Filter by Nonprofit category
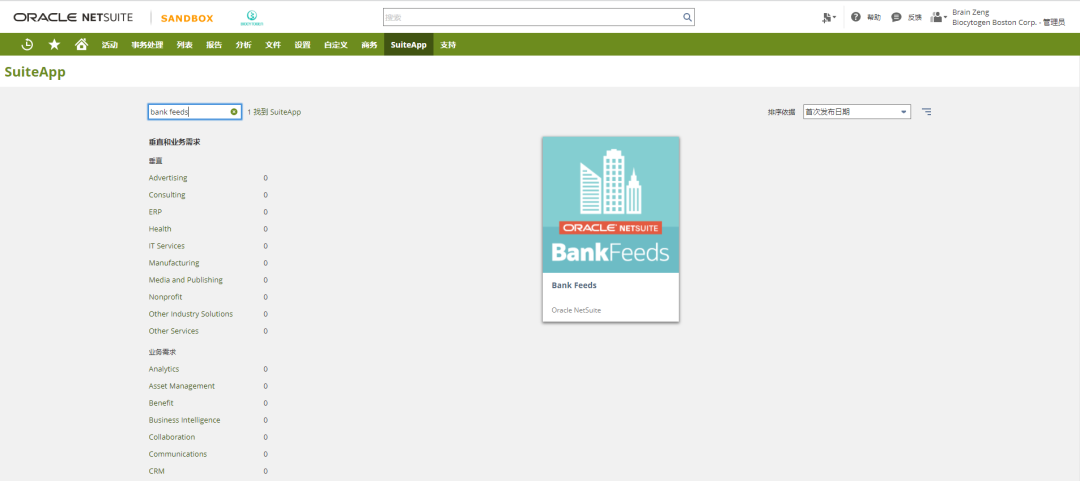The height and width of the screenshot is (481, 1080). 165,297
